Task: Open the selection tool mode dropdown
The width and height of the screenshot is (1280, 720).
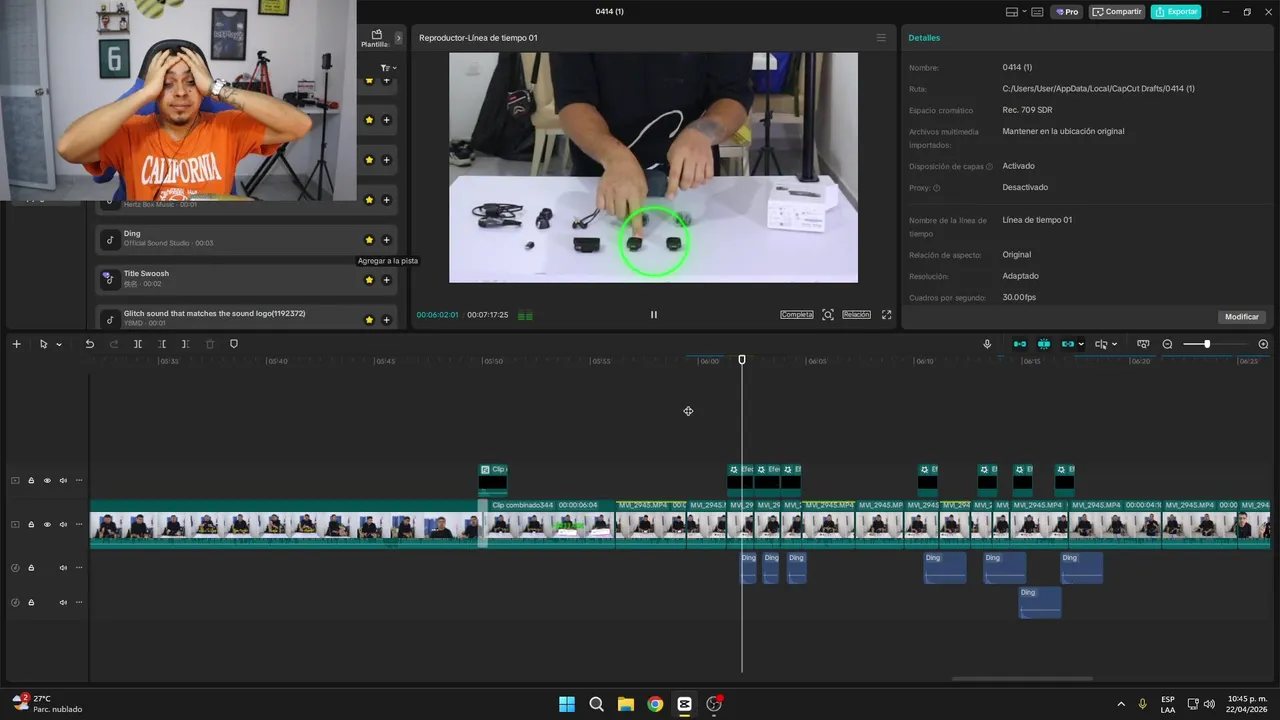Action: coord(59,344)
